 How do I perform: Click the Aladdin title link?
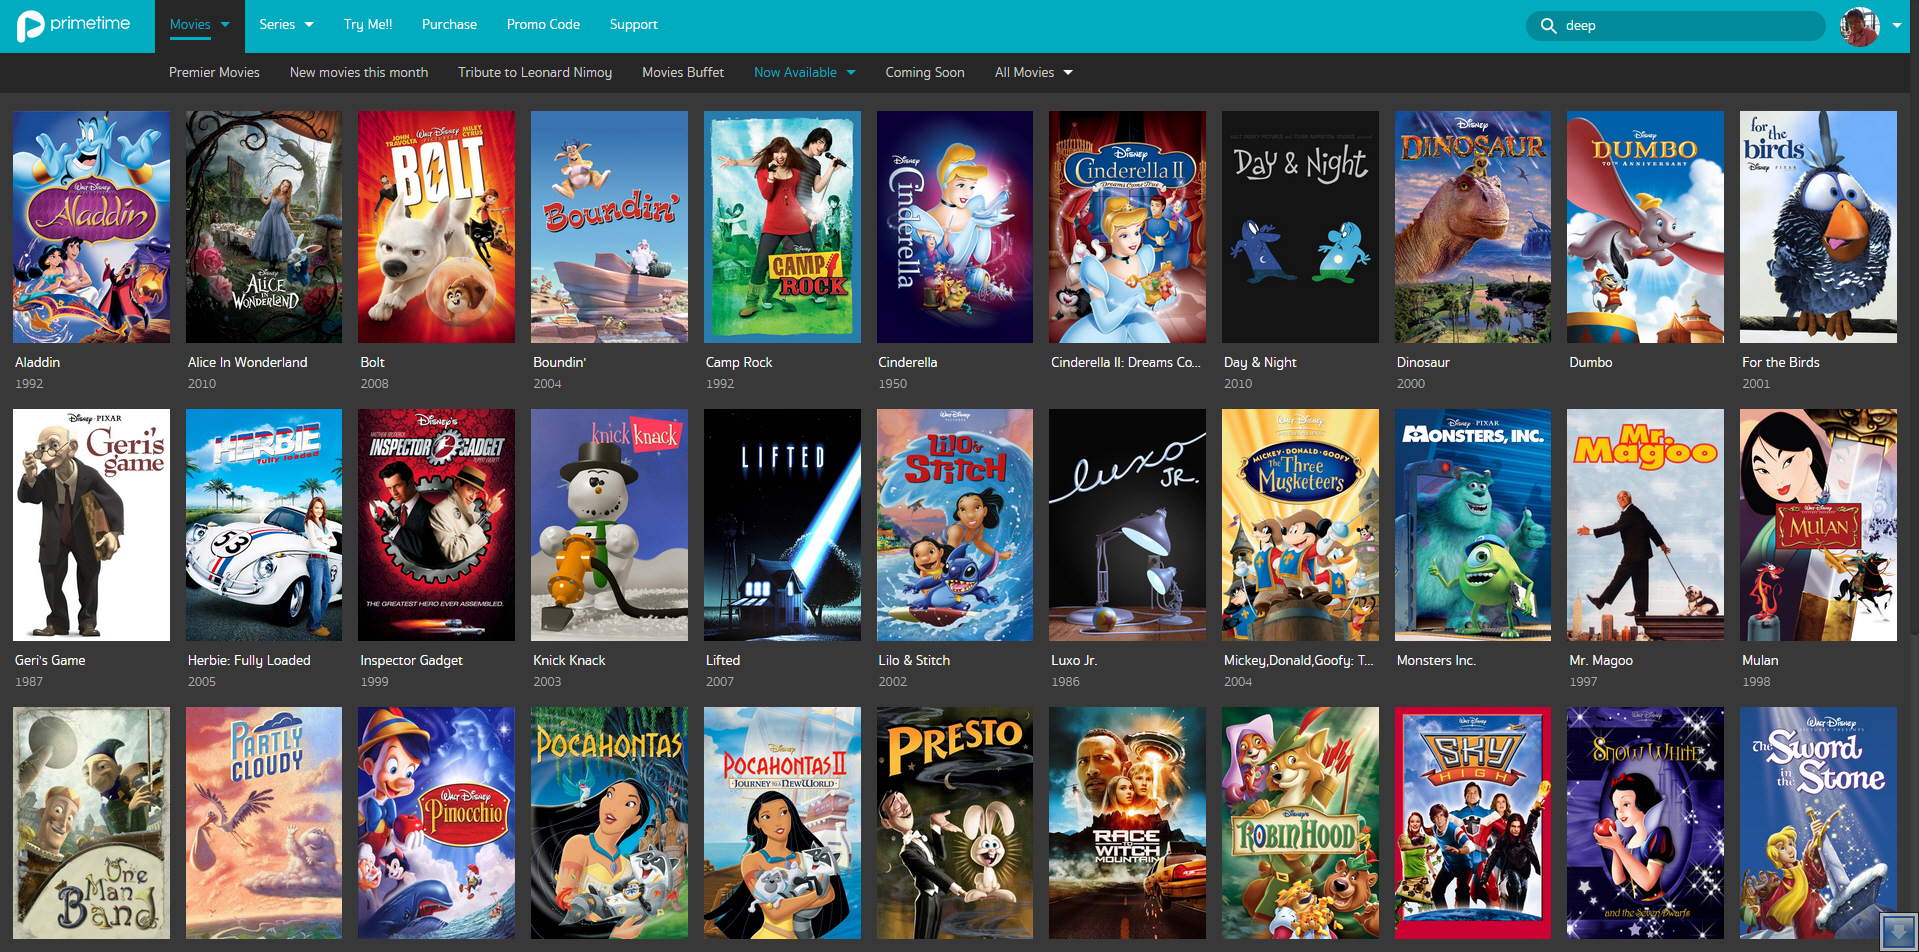[38, 363]
